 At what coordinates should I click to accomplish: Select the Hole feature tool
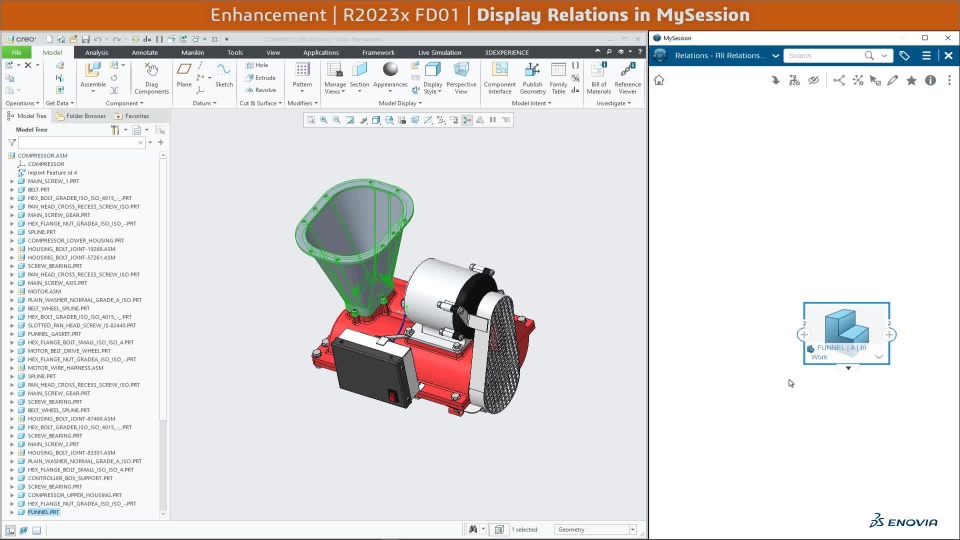pos(257,65)
